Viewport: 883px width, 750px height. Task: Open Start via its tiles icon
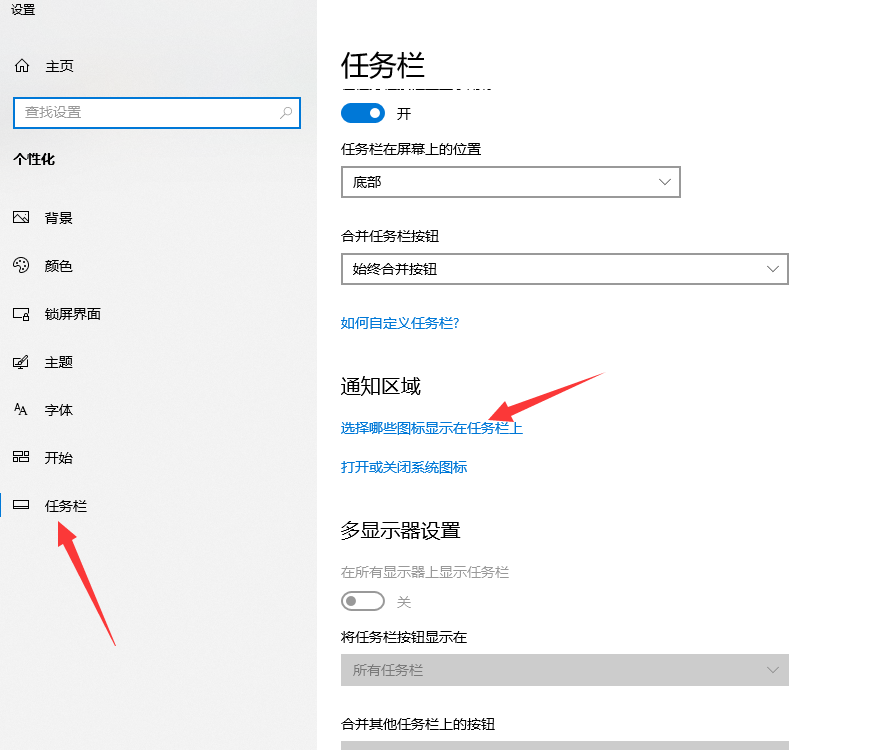[21, 458]
